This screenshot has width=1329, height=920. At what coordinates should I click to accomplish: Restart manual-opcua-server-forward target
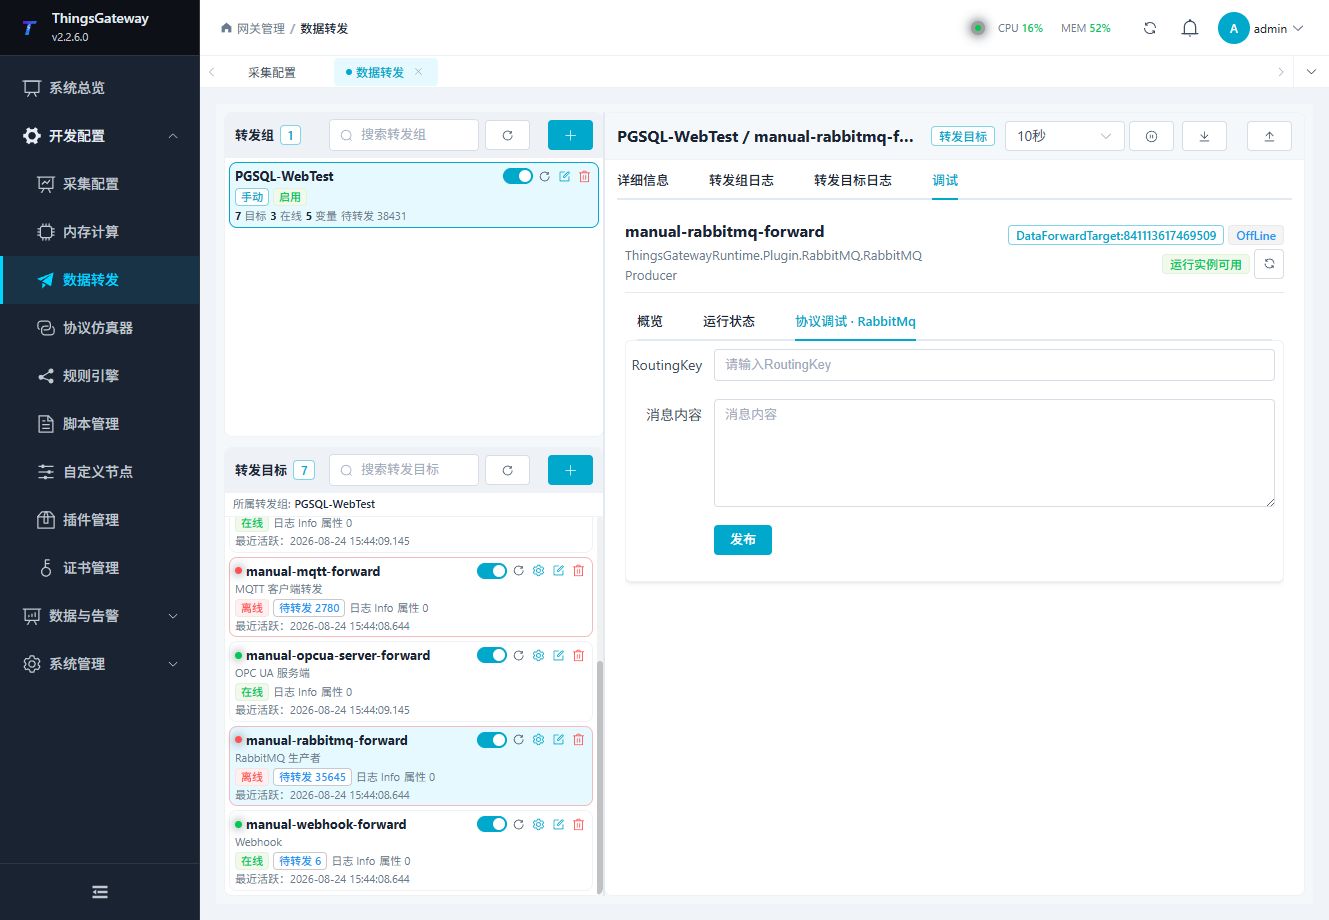[x=518, y=655]
